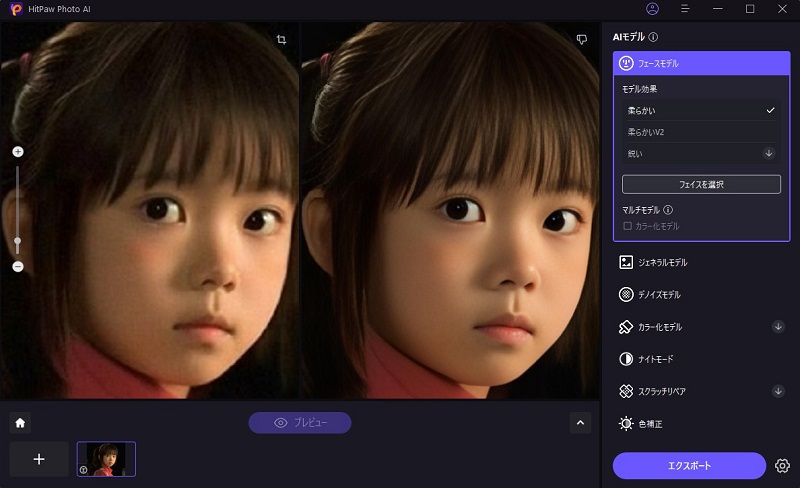
Task: Click the マルチモデル label text
Action: 641,210
